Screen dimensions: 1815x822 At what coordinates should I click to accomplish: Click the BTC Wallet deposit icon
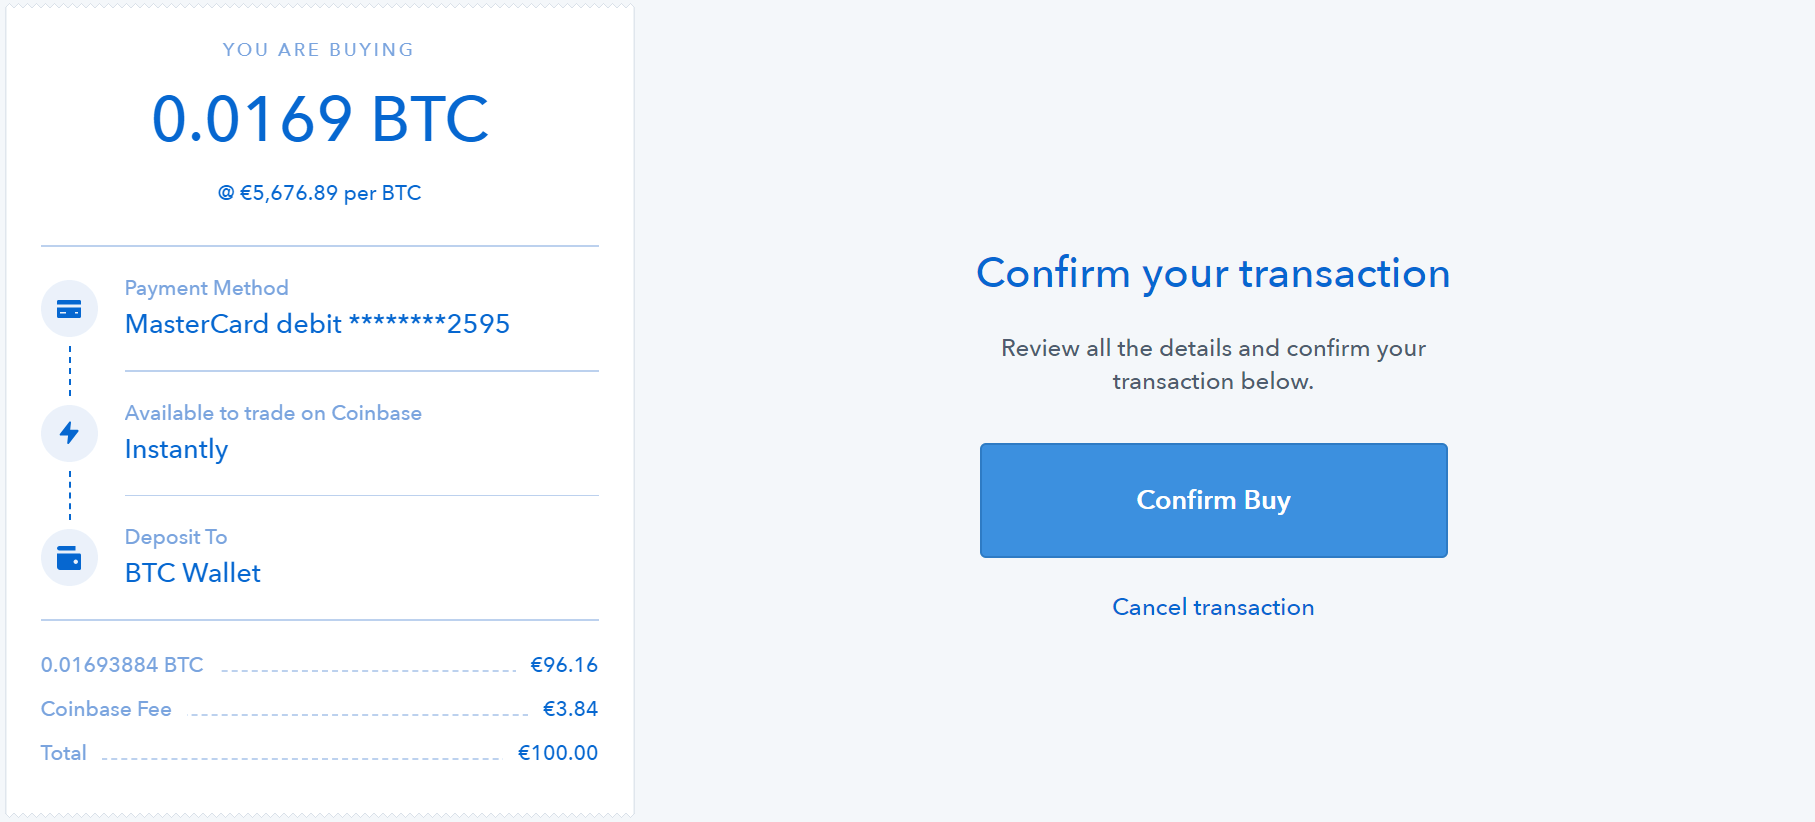tap(69, 558)
